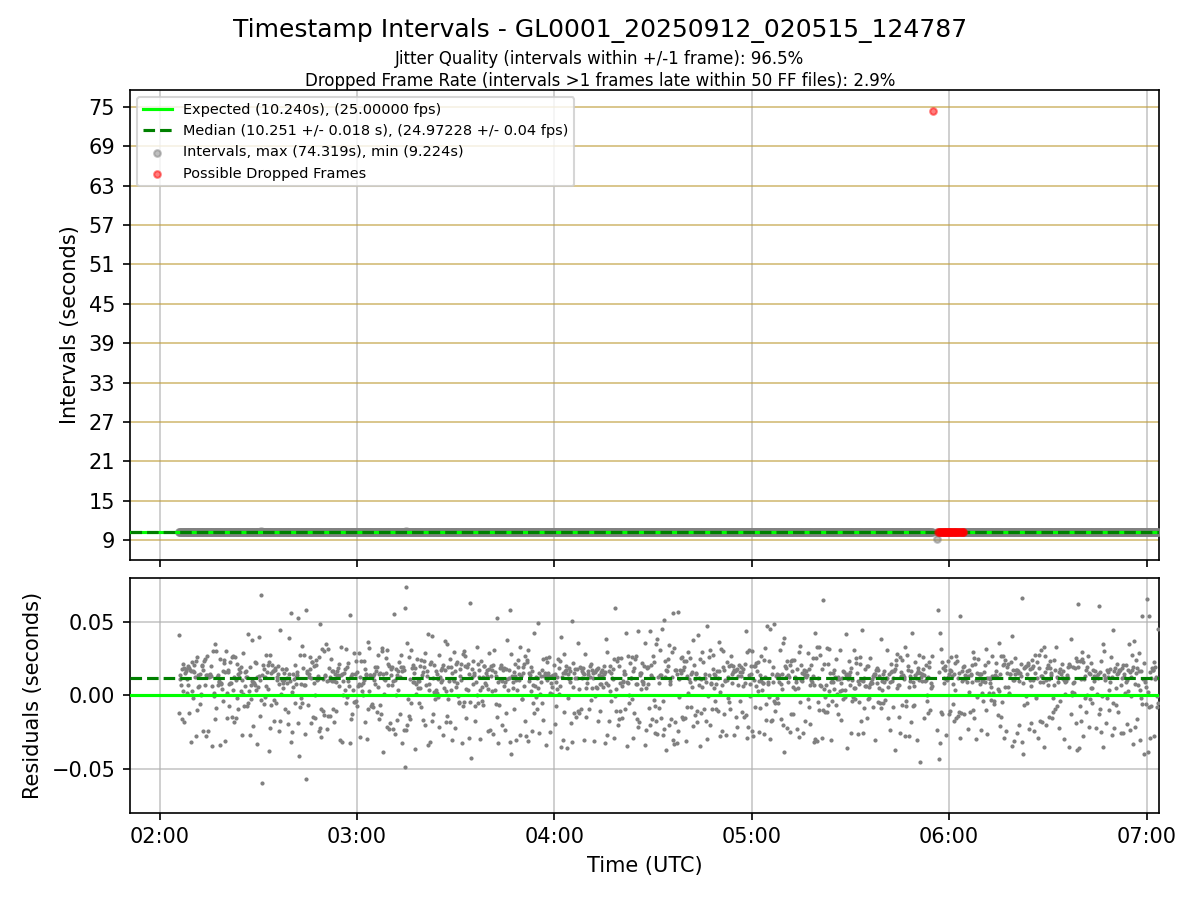The image size is (1200, 900).
Task: Click the '9' tick on intervals axis
Action: click(x=111, y=540)
